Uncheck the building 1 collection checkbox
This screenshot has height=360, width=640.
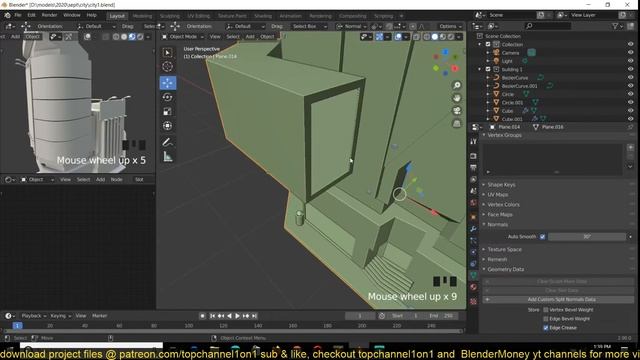pos(488,69)
